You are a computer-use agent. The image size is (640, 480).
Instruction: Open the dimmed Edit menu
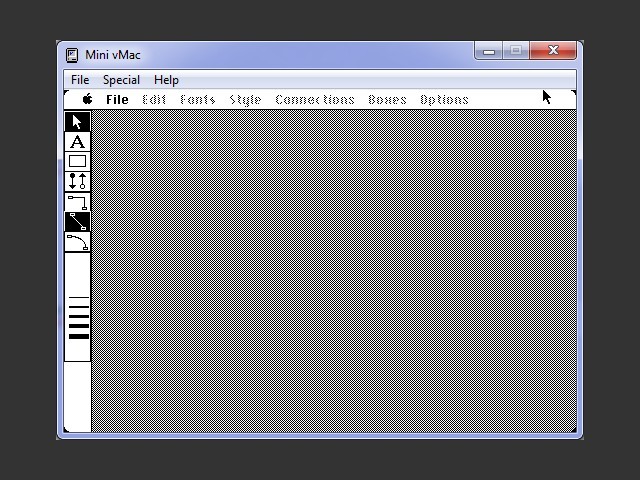tap(154, 100)
